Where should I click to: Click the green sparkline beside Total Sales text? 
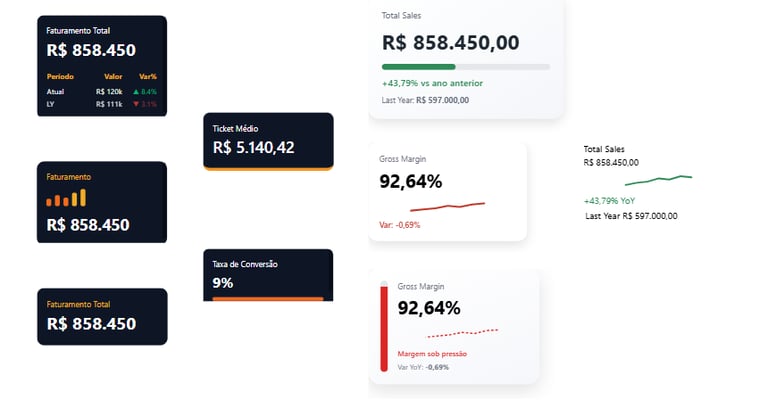point(658,180)
